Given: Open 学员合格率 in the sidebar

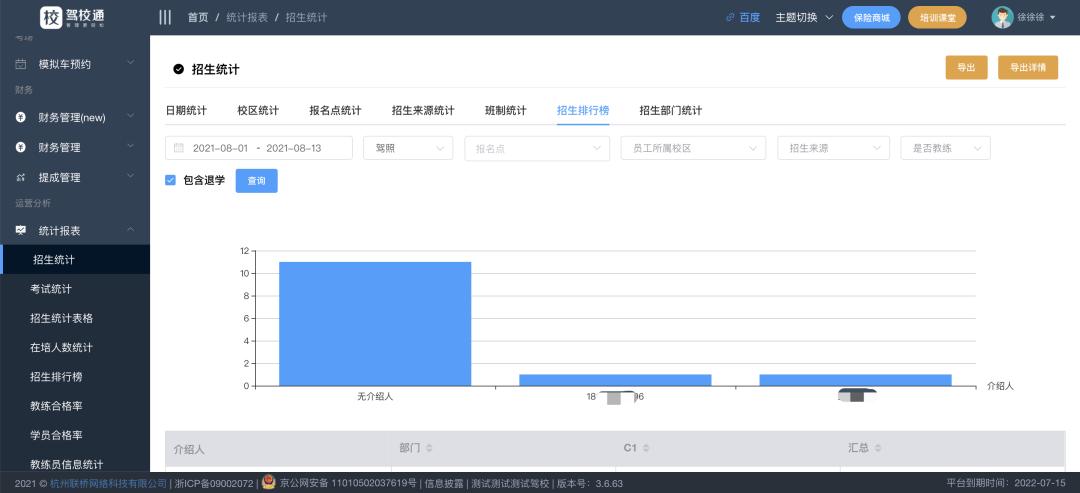Looking at the screenshot, I should [x=74, y=435].
